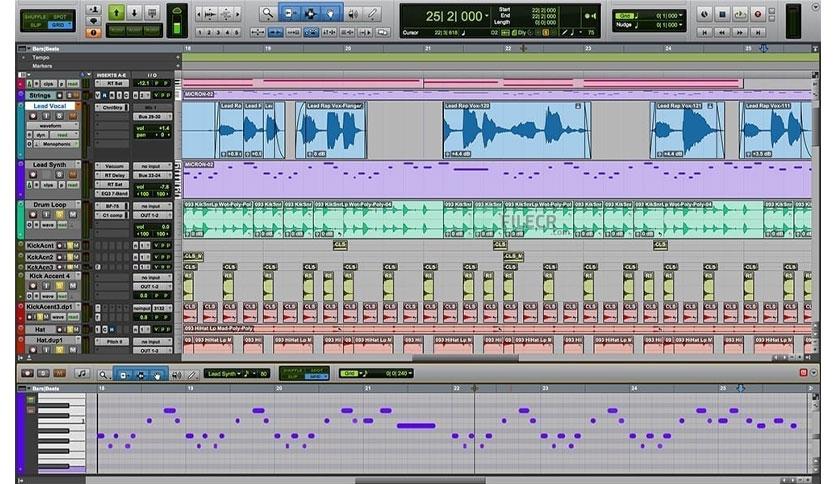Open Lead Synth track selector in MIDI editor
Viewport: 836px width, 484px height.
(x=223, y=374)
